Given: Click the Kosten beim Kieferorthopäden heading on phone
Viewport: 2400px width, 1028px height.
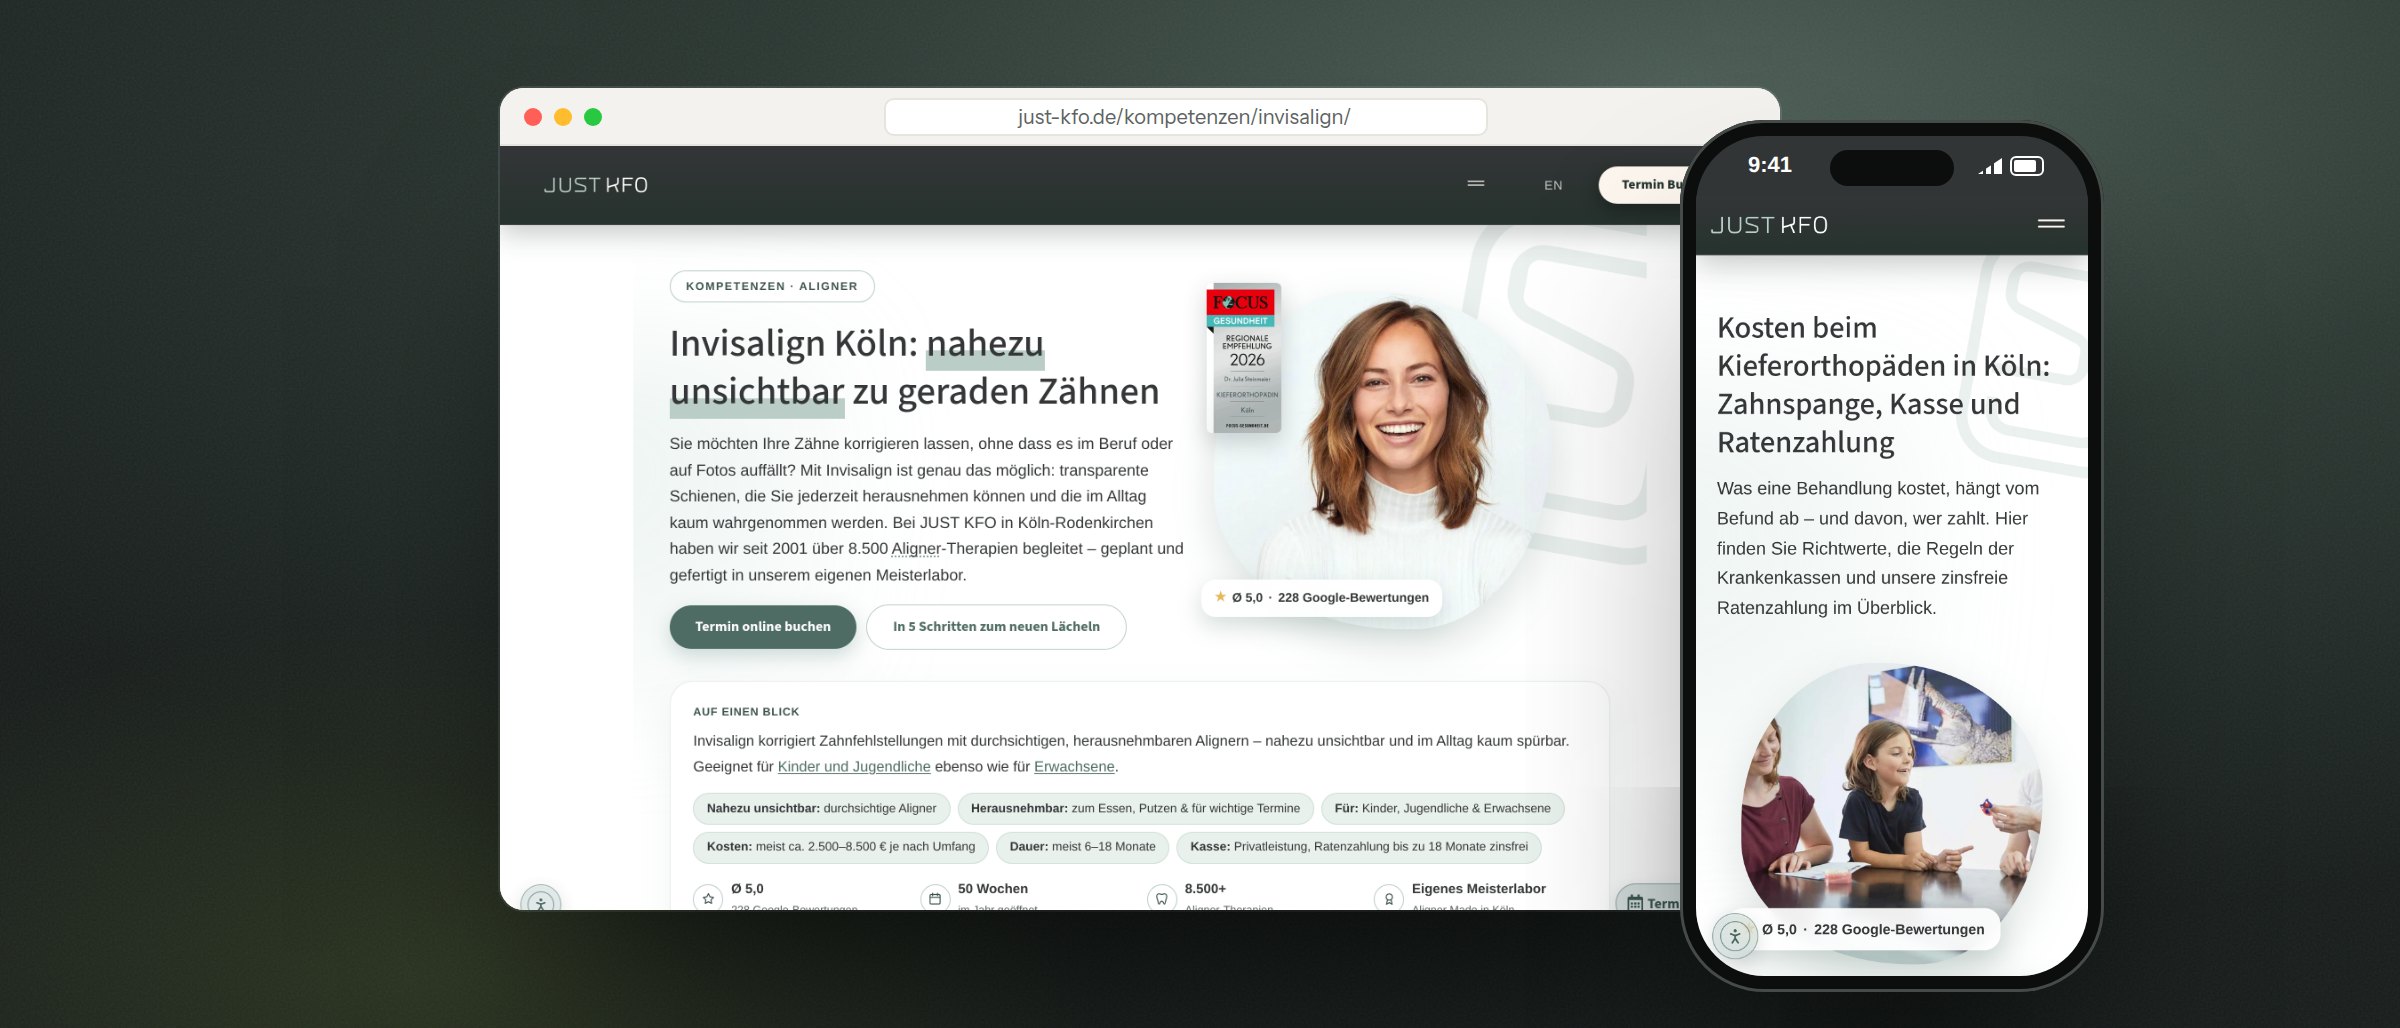Looking at the screenshot, I should pos(1883,385).
